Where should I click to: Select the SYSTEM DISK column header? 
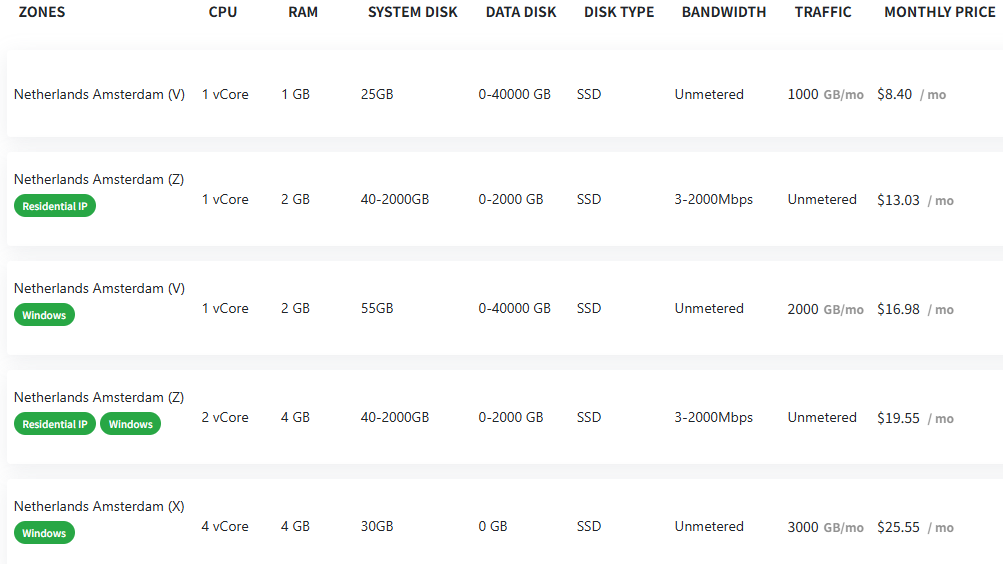(x=412, y=12)
